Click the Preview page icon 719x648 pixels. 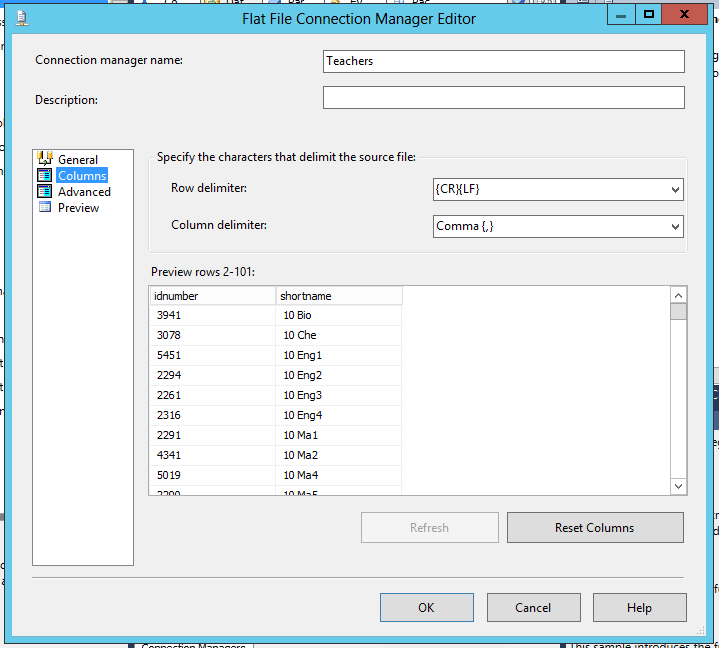coord(44,207)
